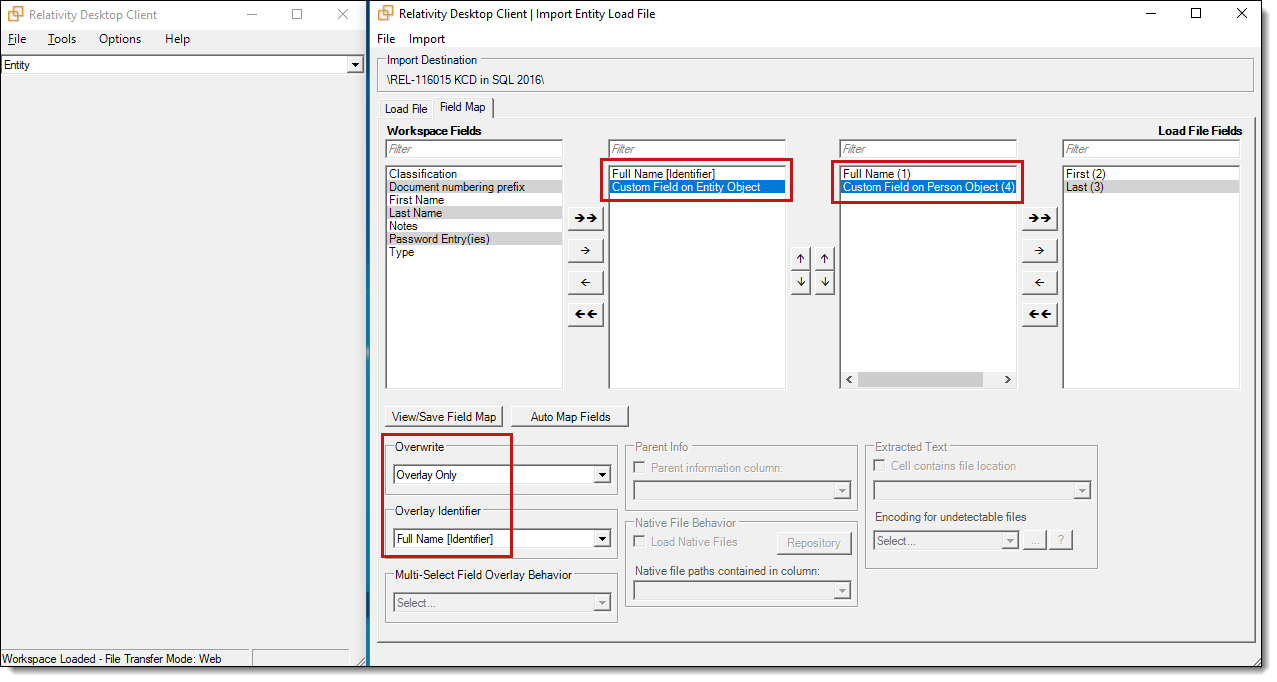The height and width of the screenshot is (682, 1277).
Task: Open the Overwrite dropdown showing Overlay Only
Action: point(601,475)
